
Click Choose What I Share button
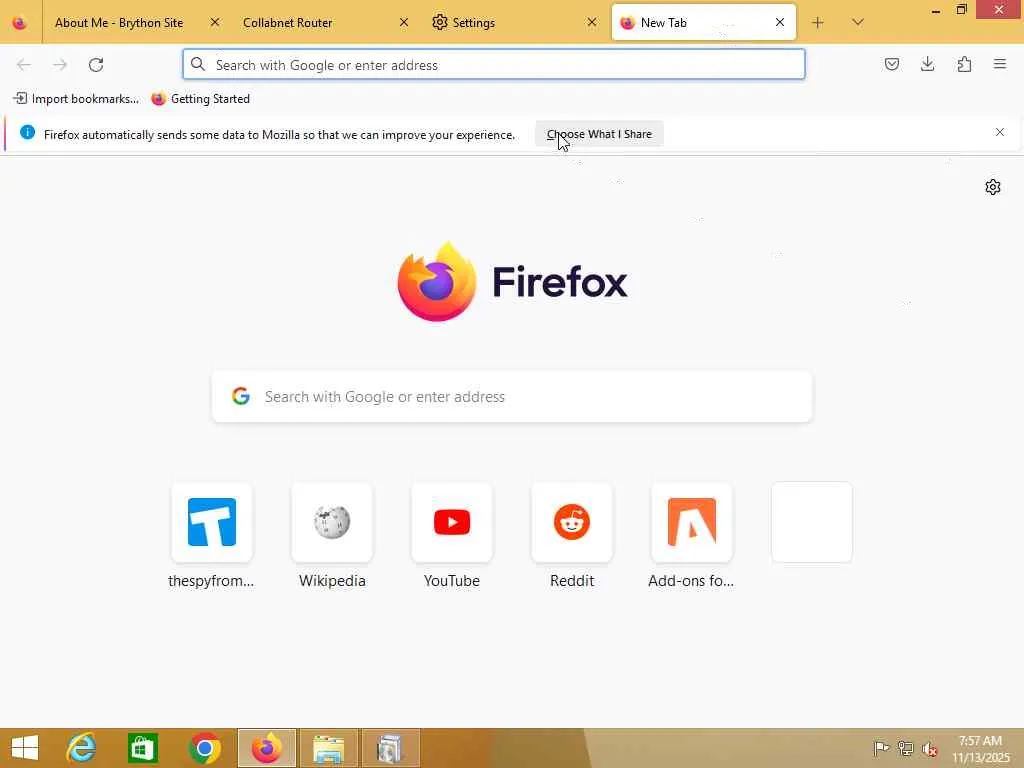pos(599,134)
